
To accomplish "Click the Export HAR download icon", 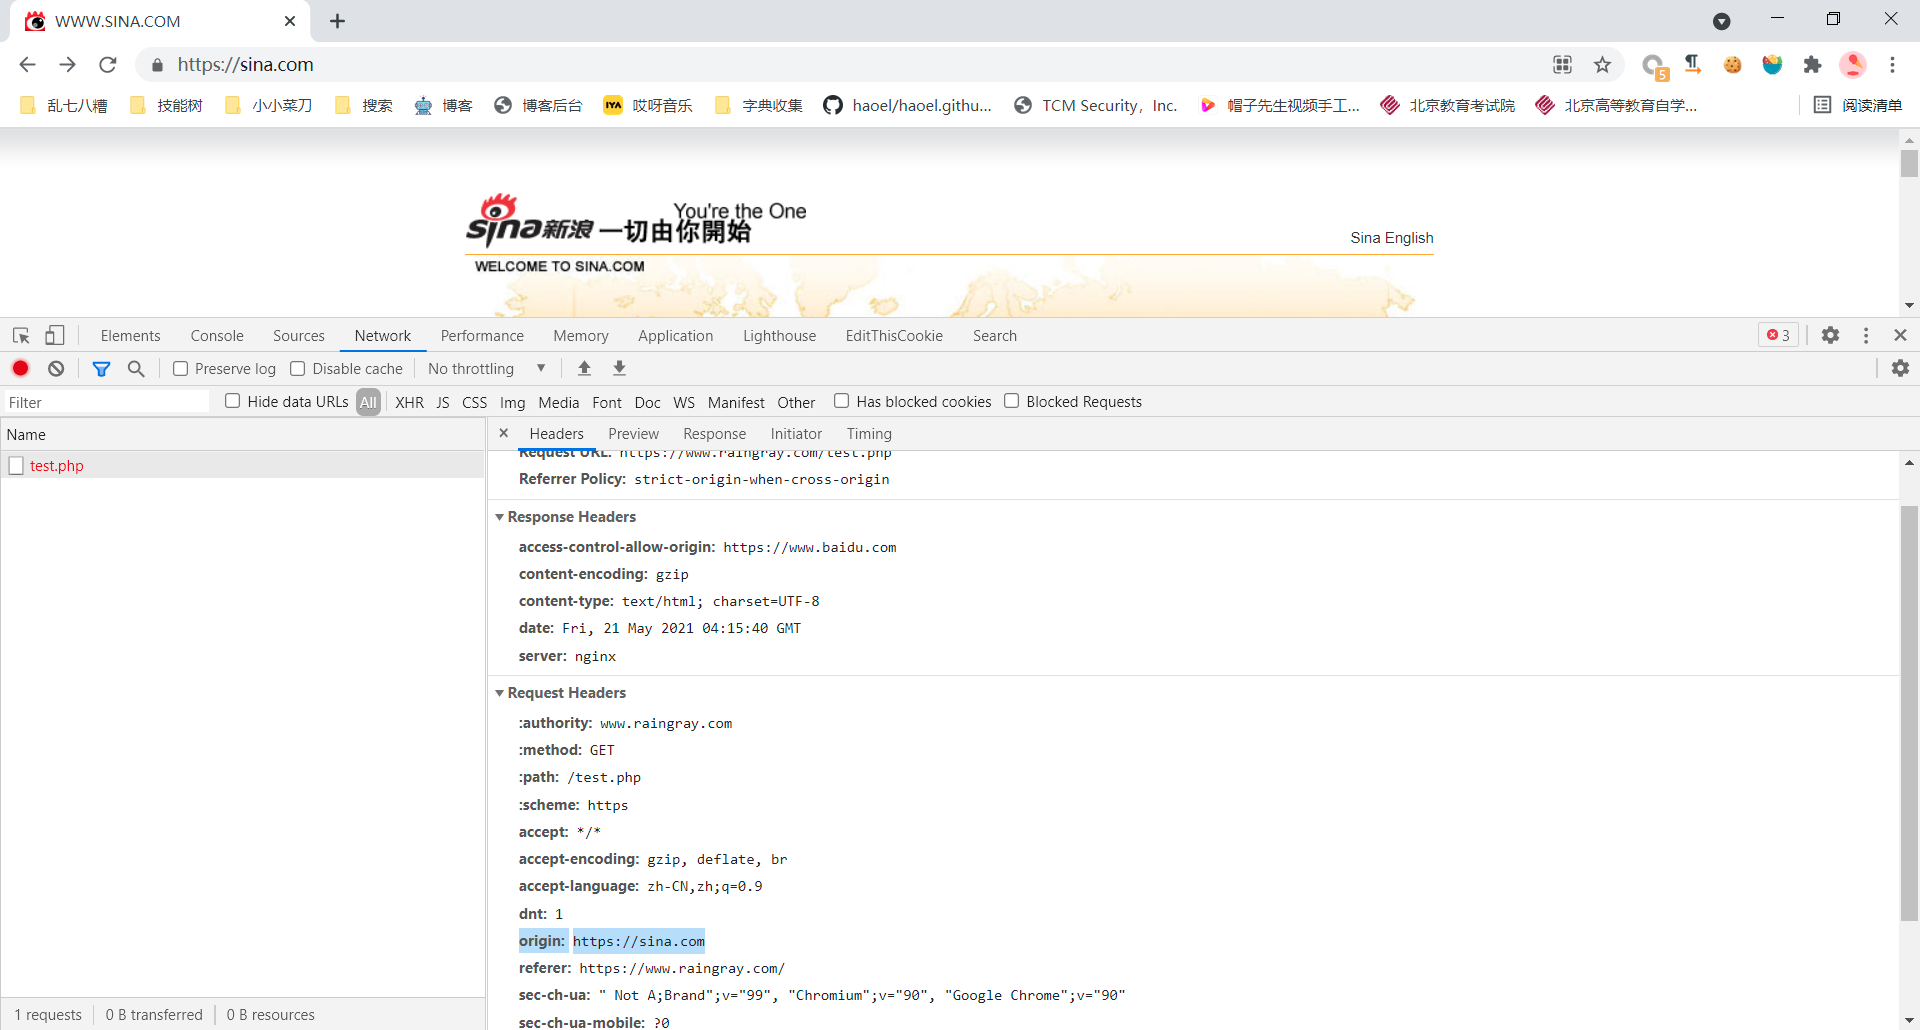I will point(620,369).
